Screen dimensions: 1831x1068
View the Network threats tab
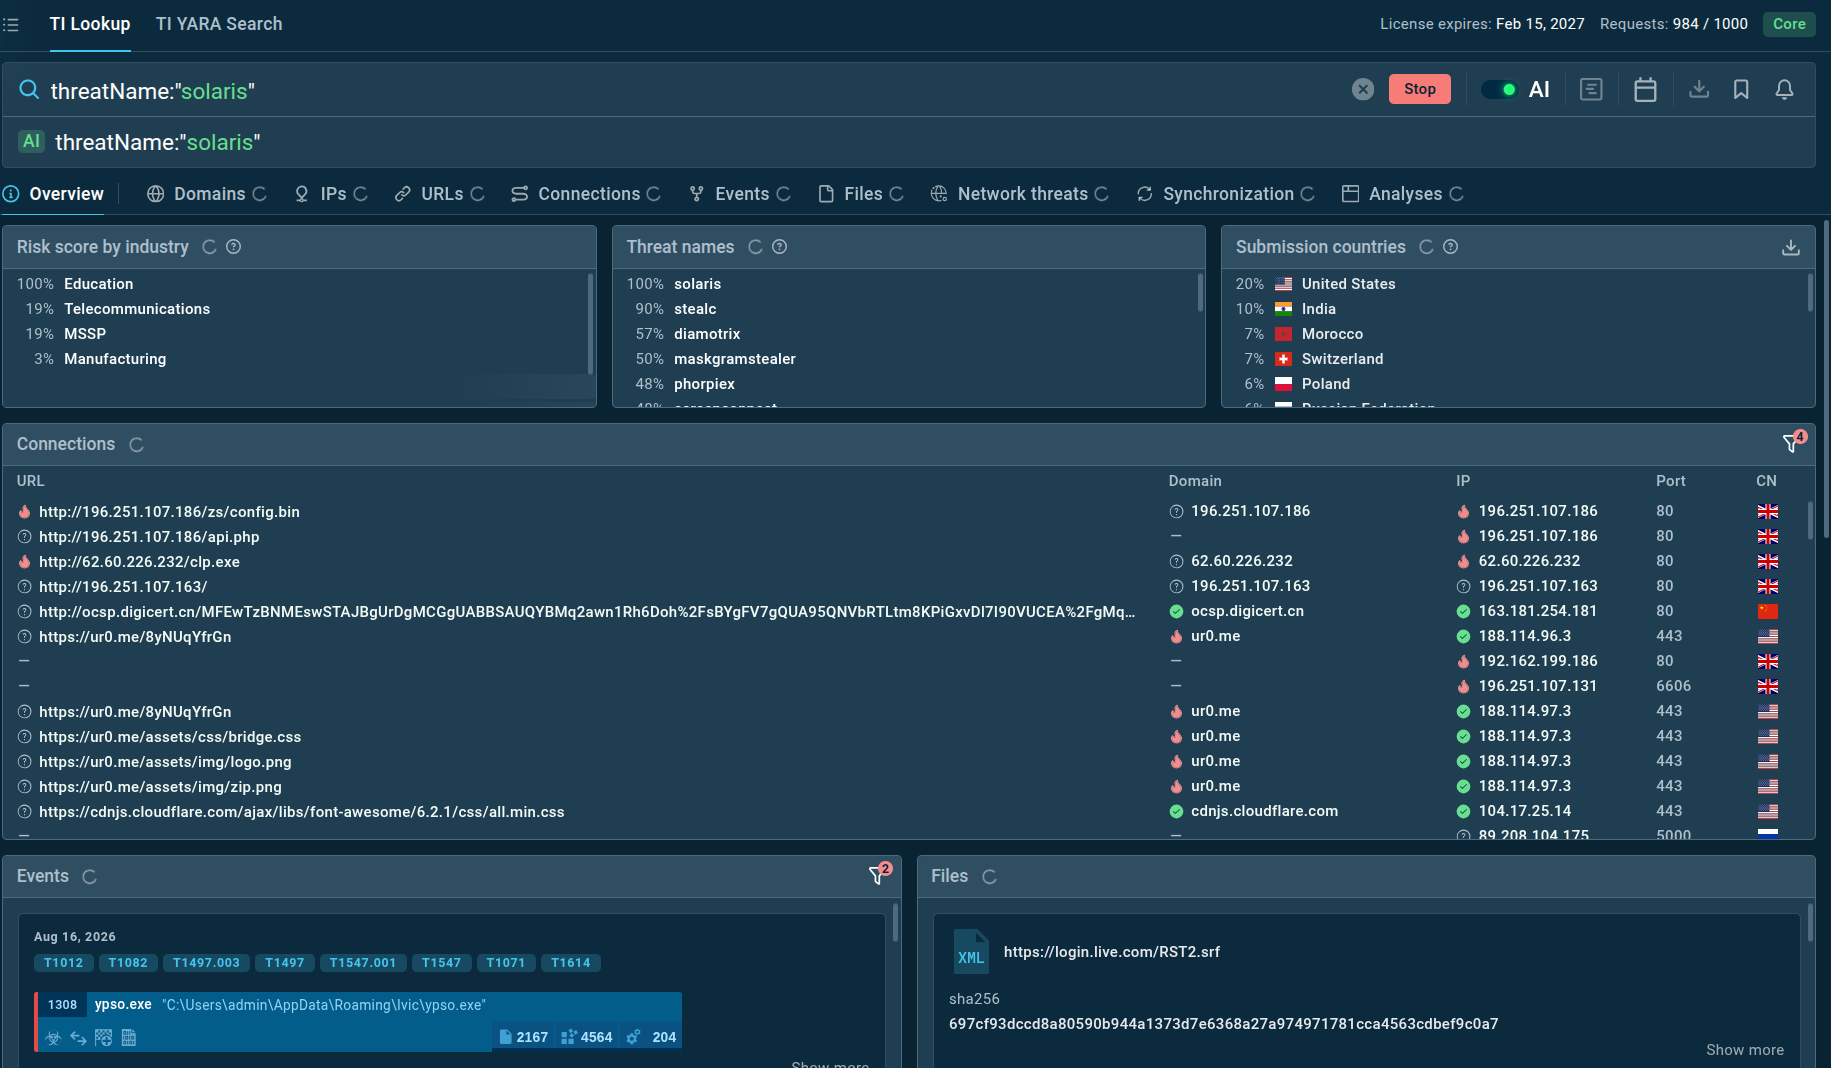(x=1020, y=194)
